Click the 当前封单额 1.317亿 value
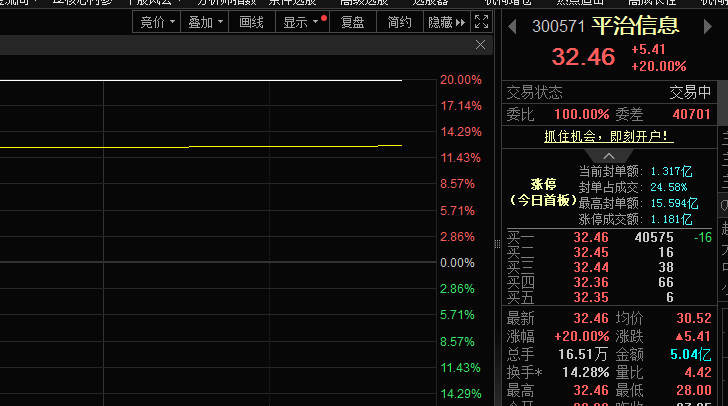 671,171
